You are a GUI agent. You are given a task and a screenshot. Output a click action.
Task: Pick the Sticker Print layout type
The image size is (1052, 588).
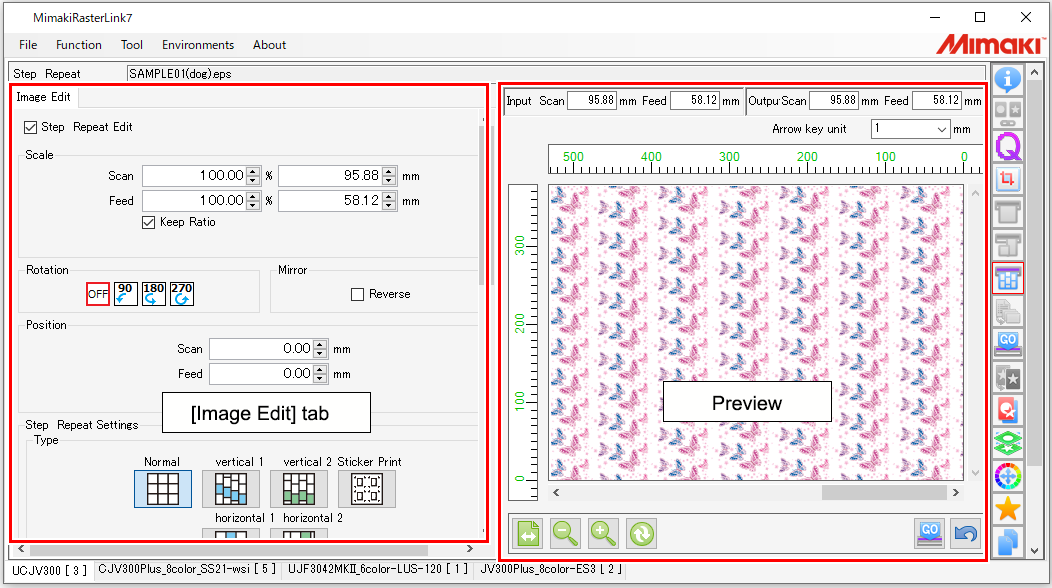pos(367,489)
